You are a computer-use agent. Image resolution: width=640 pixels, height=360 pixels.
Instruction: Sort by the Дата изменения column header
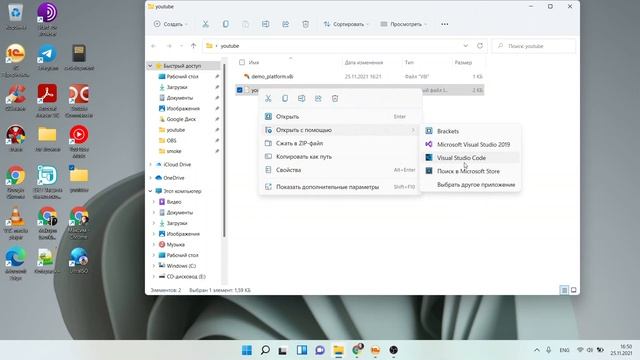point(364,62)
